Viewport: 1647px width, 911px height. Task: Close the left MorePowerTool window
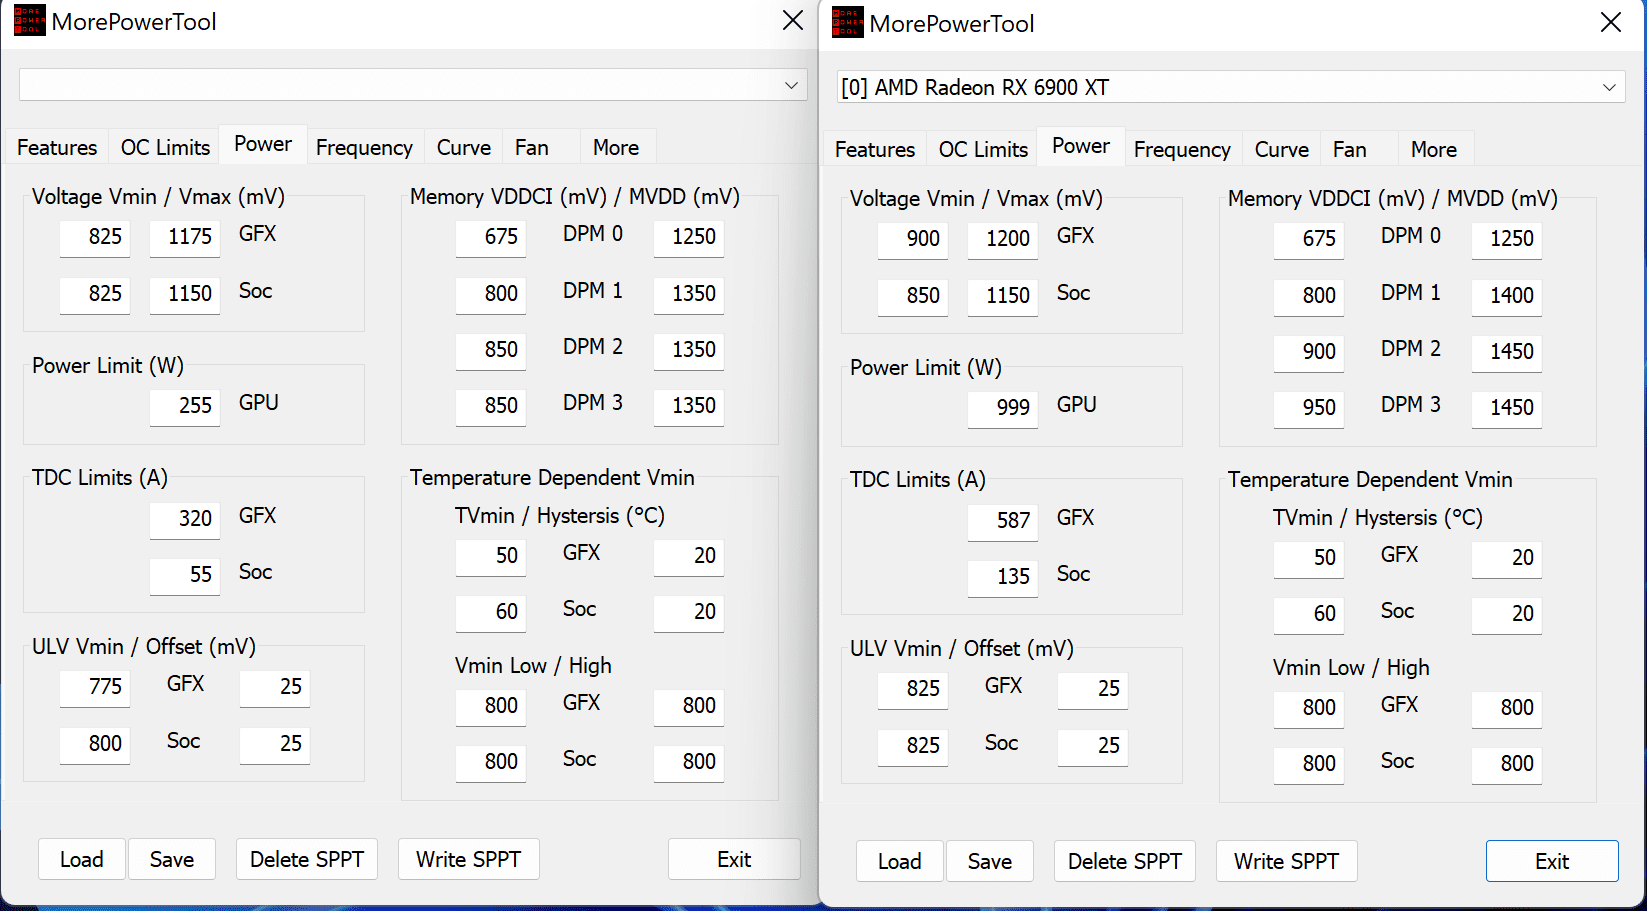(x=793, y=21)
